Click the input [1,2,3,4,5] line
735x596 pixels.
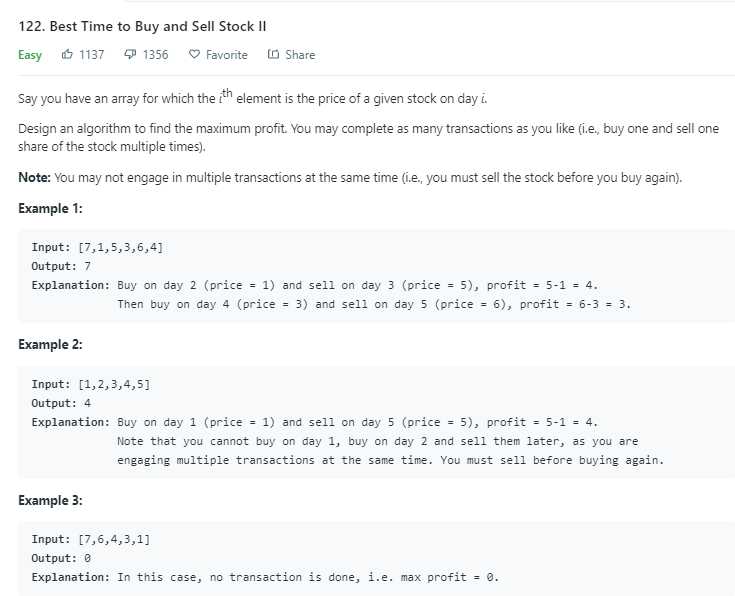(x=90, y=384)
